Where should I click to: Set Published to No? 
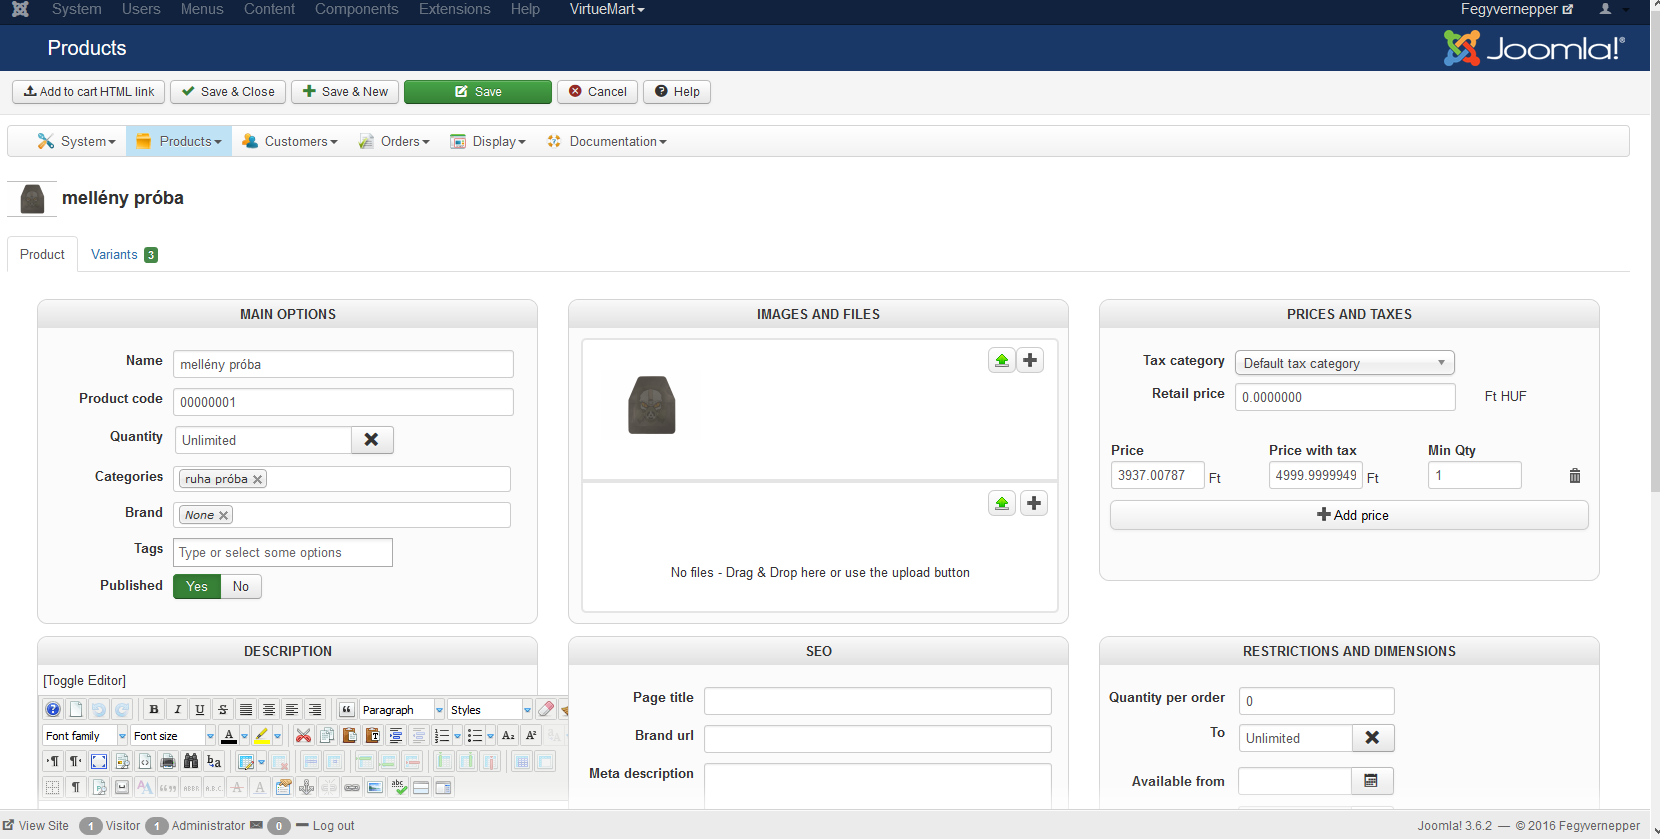click(241, 586)
